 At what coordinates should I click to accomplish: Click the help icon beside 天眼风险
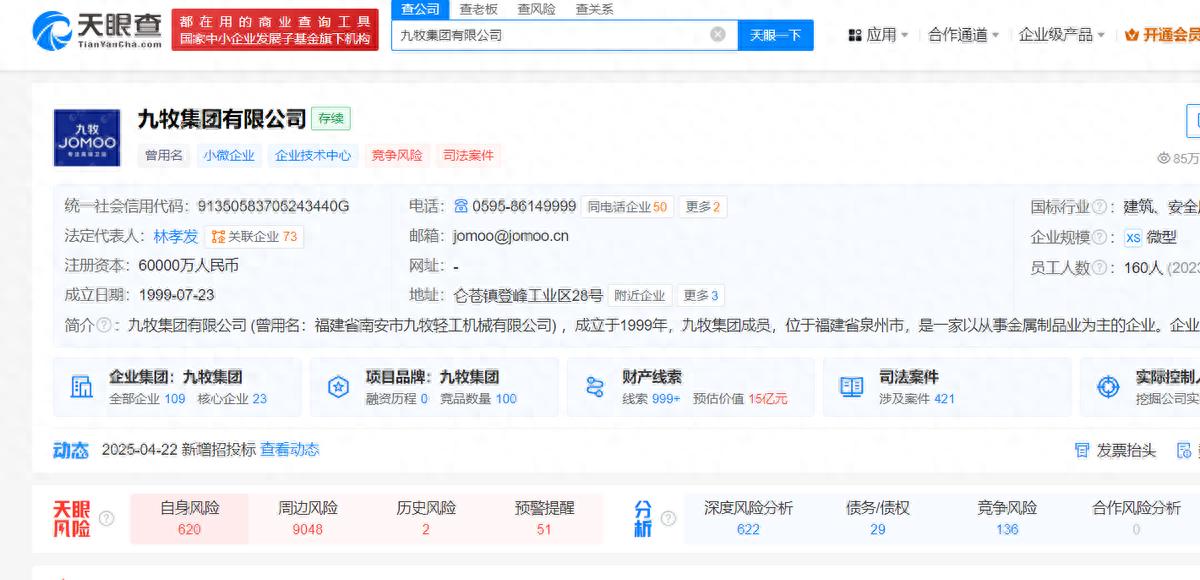coord(107,518)
